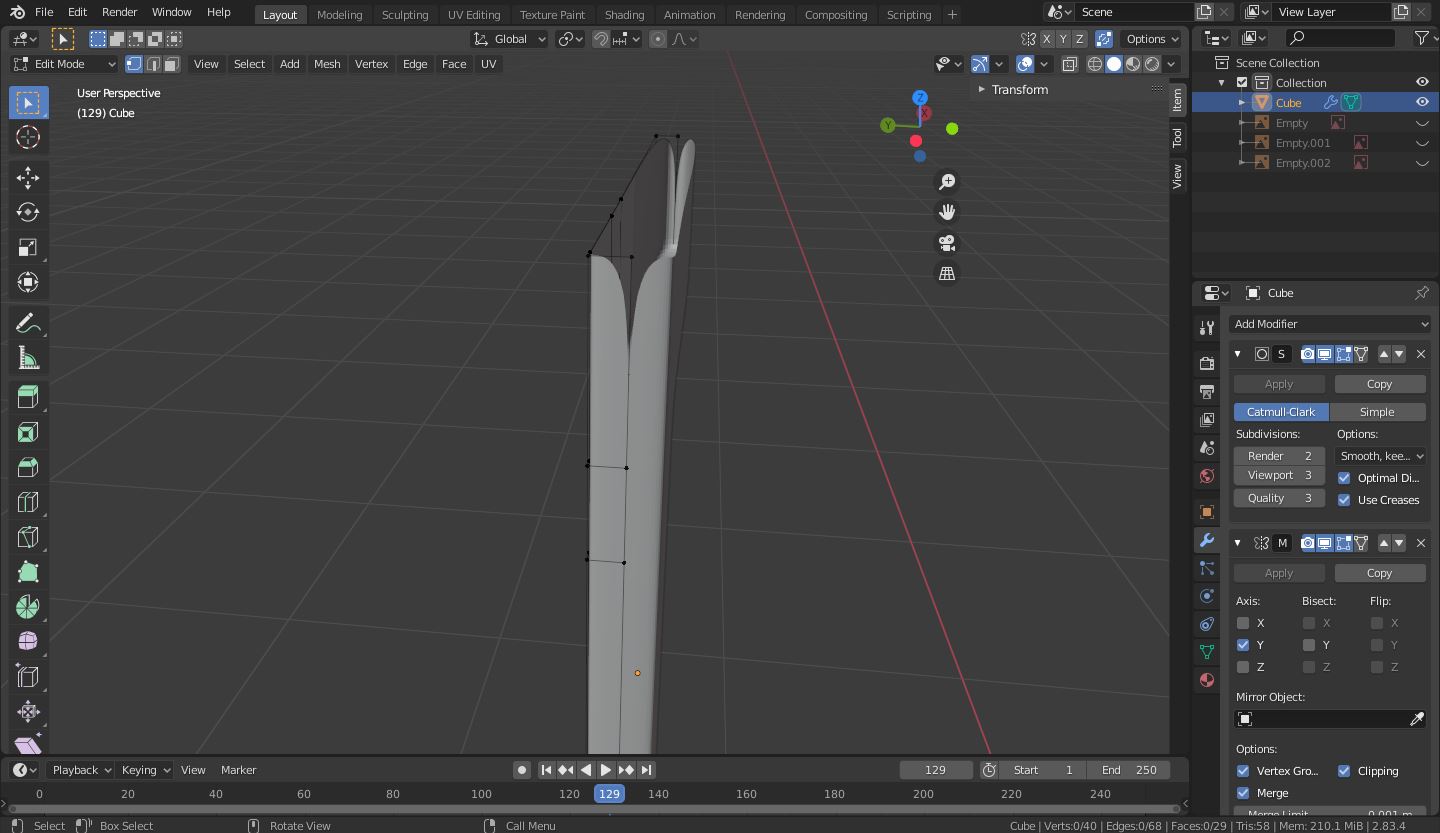
Task: Open the Mesh menu
Action: pos(327,64)
